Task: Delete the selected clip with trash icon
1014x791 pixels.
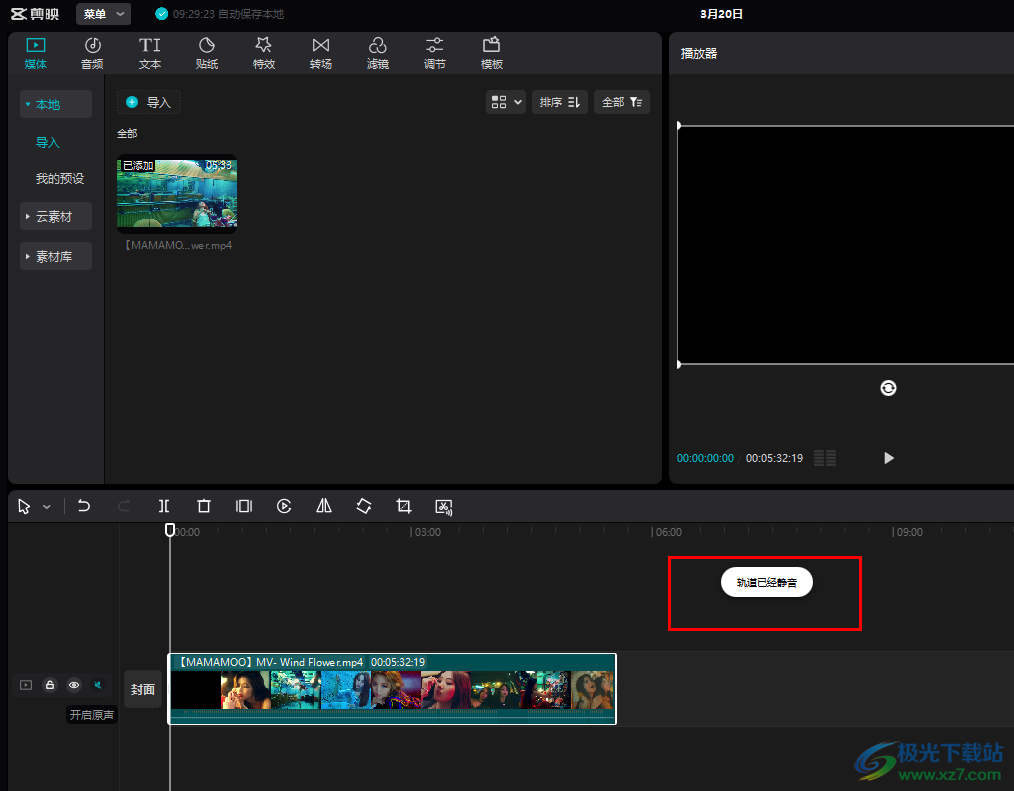Action: pos(204,506)
